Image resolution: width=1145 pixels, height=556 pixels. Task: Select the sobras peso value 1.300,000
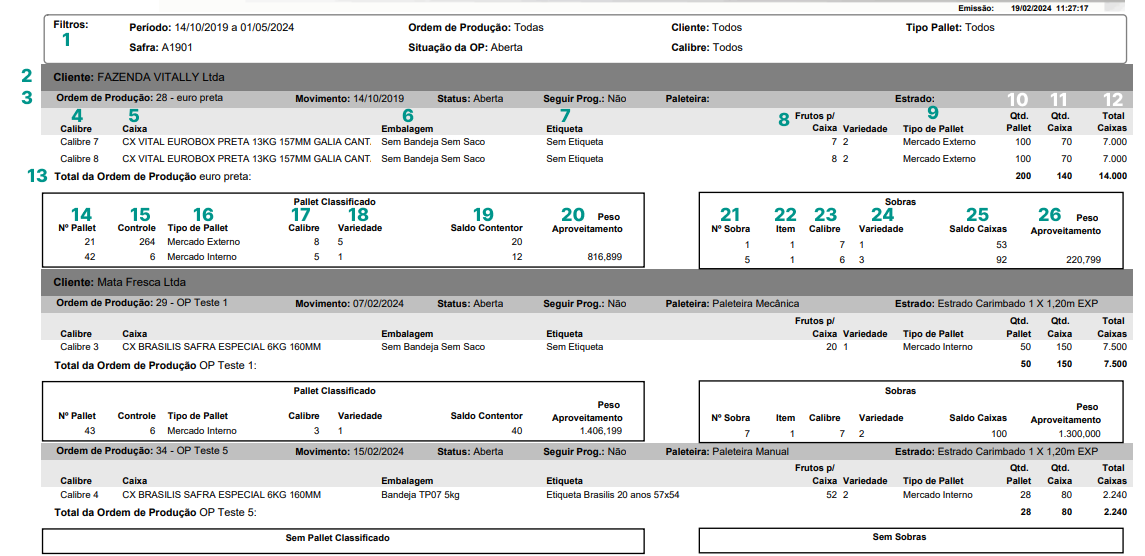[x=1079, y=433]
